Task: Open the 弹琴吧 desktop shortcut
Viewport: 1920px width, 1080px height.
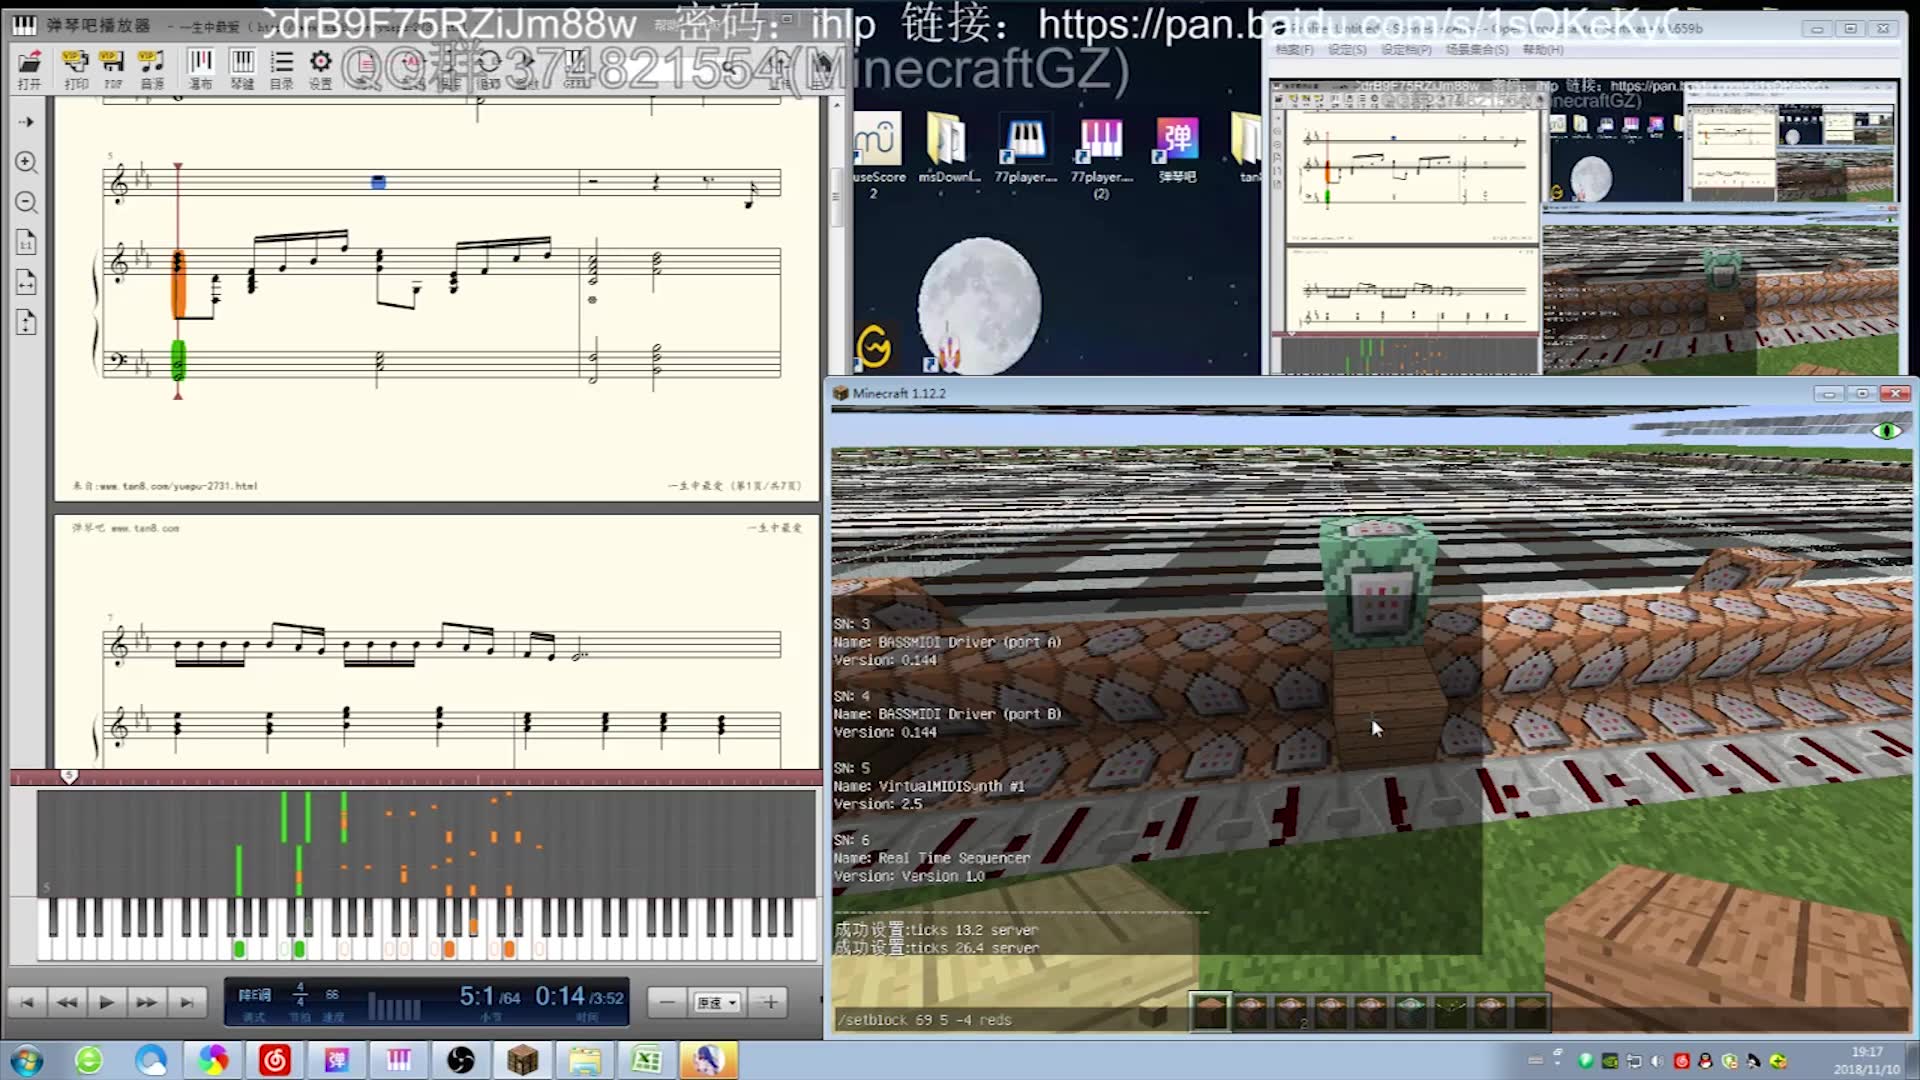Action: pyautogui.click(x=1177, y=148)
